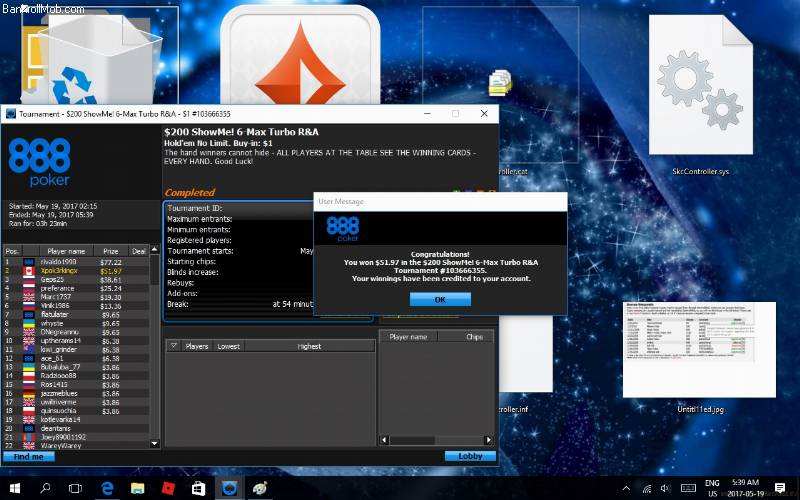Viewport: 800px width, 500px height.
Task: Click the Completed status label
Action: coord(190,192)
